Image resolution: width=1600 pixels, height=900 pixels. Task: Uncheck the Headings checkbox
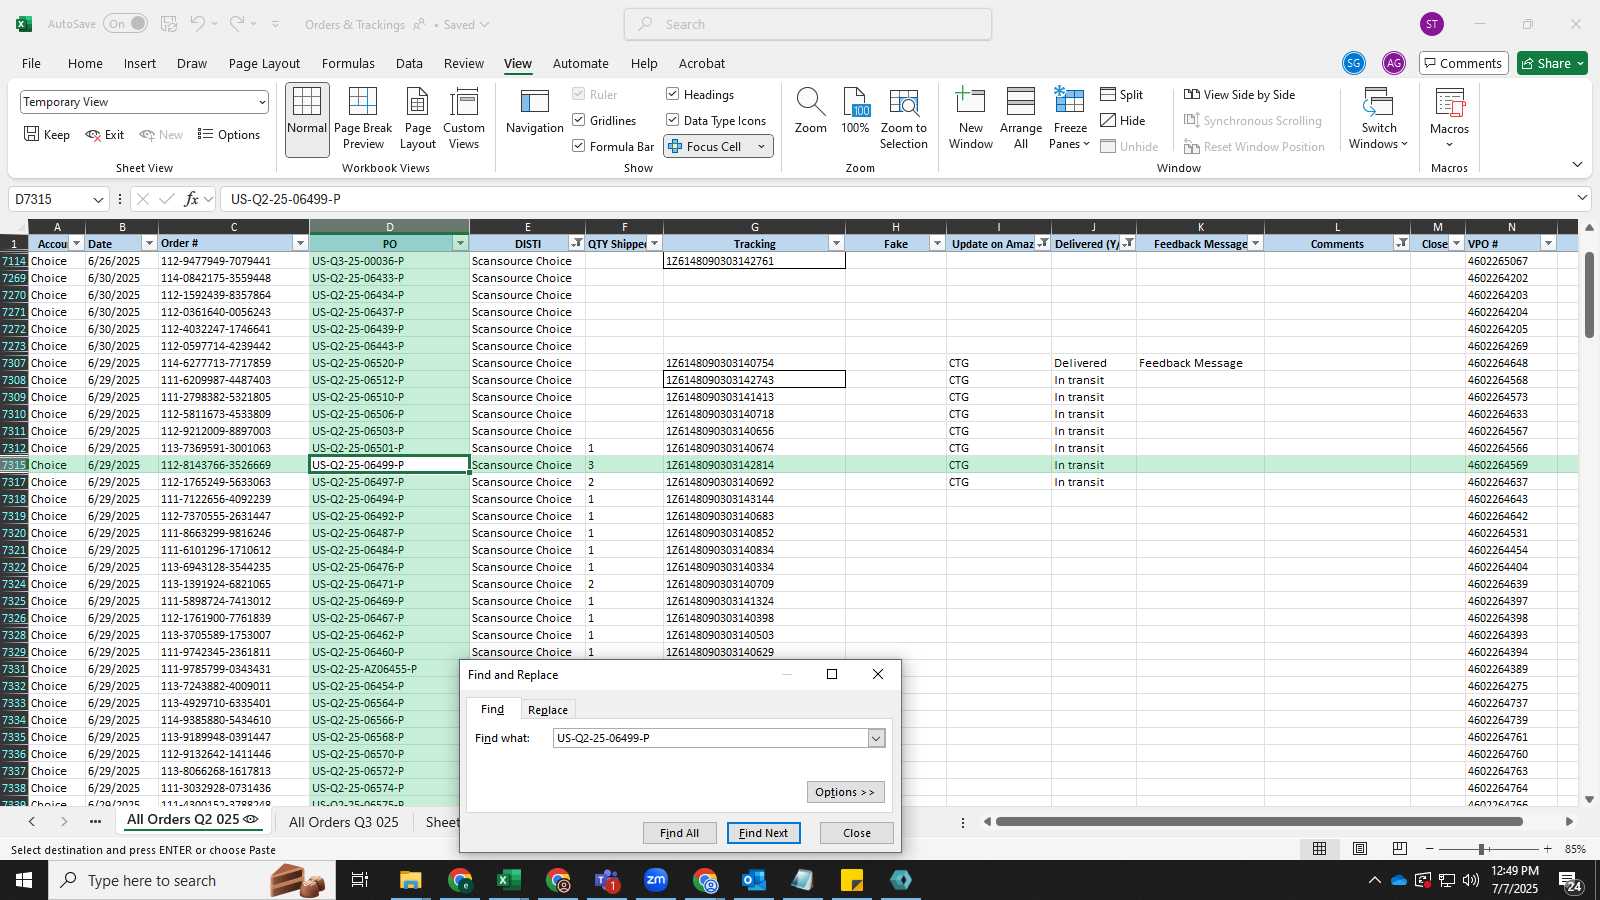673,94
